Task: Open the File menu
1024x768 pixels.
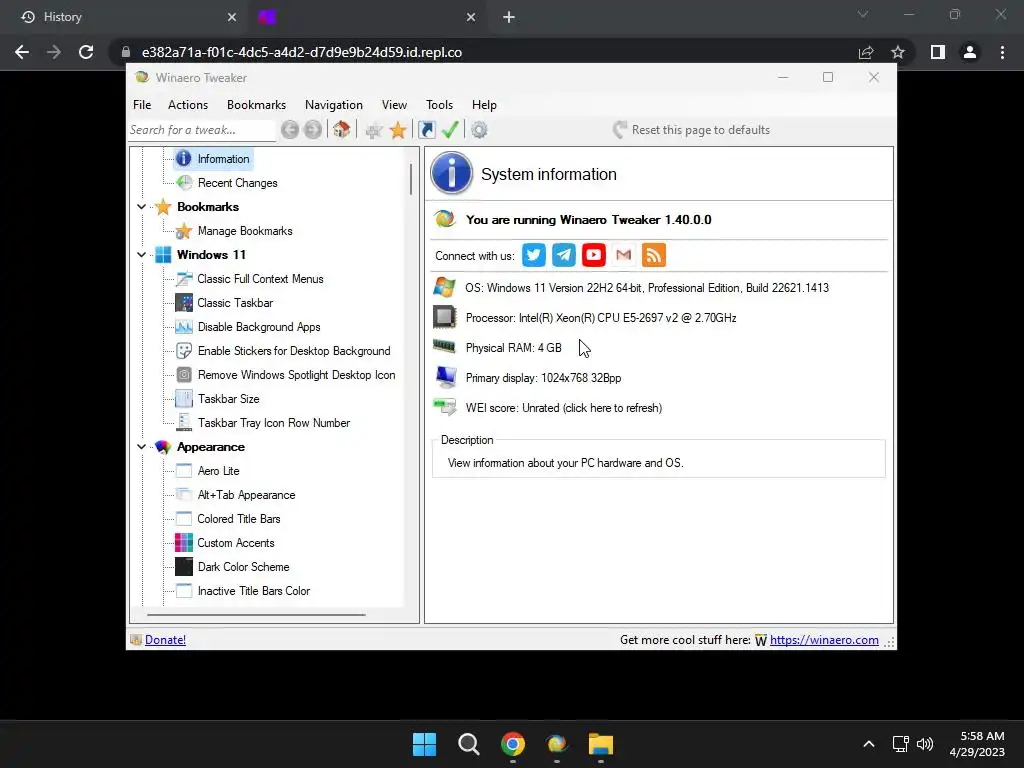Action: click(x=142, y=104)
